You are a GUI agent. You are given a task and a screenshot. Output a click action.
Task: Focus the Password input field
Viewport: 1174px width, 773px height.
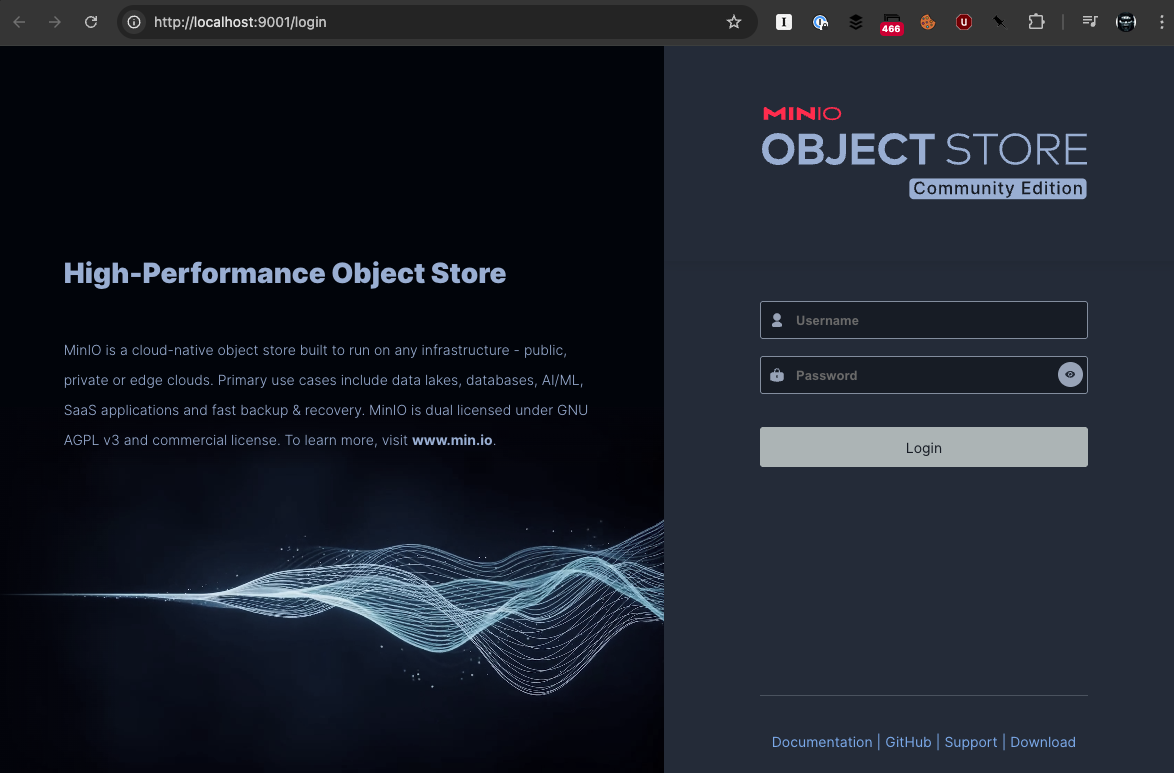pyautogui.click(x=923, y=375)
